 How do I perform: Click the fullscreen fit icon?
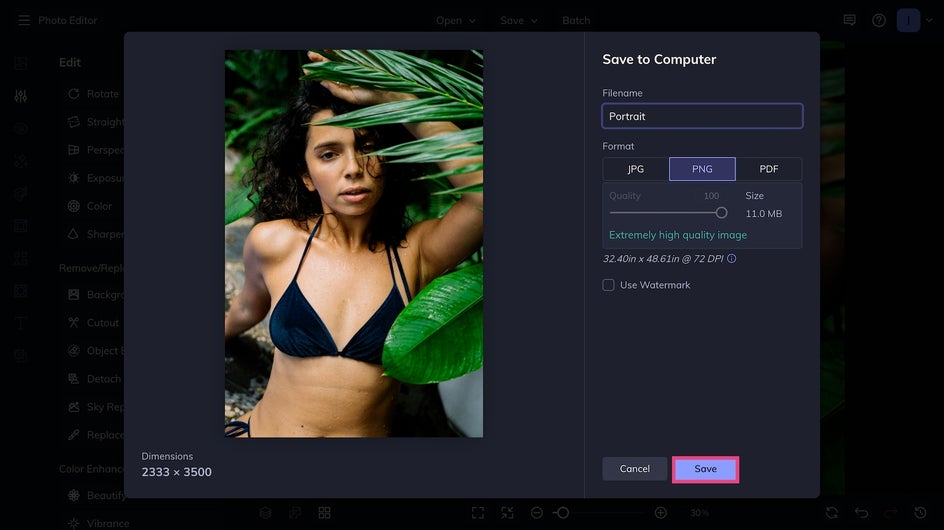point(478,513)
